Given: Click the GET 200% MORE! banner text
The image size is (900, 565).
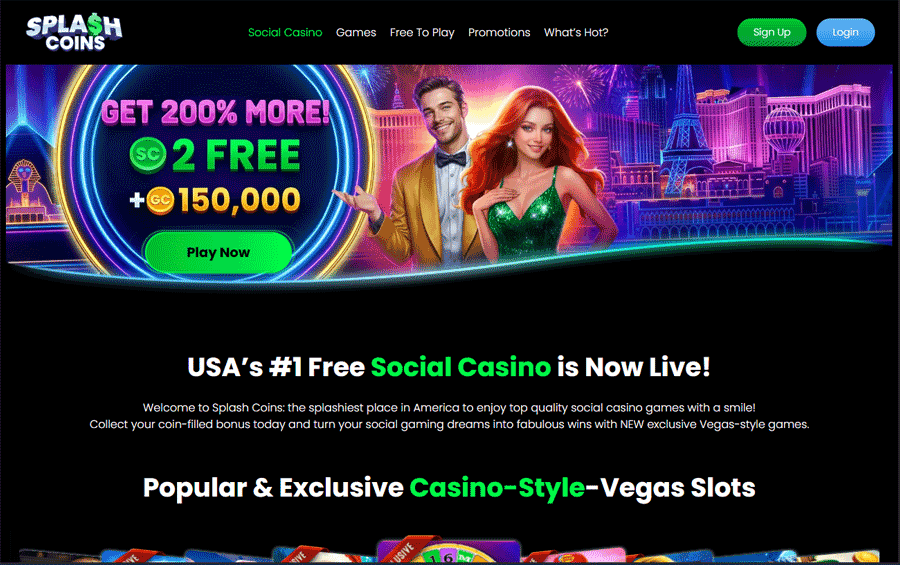Looking at the screenshot, I should (x=215, y=111).
